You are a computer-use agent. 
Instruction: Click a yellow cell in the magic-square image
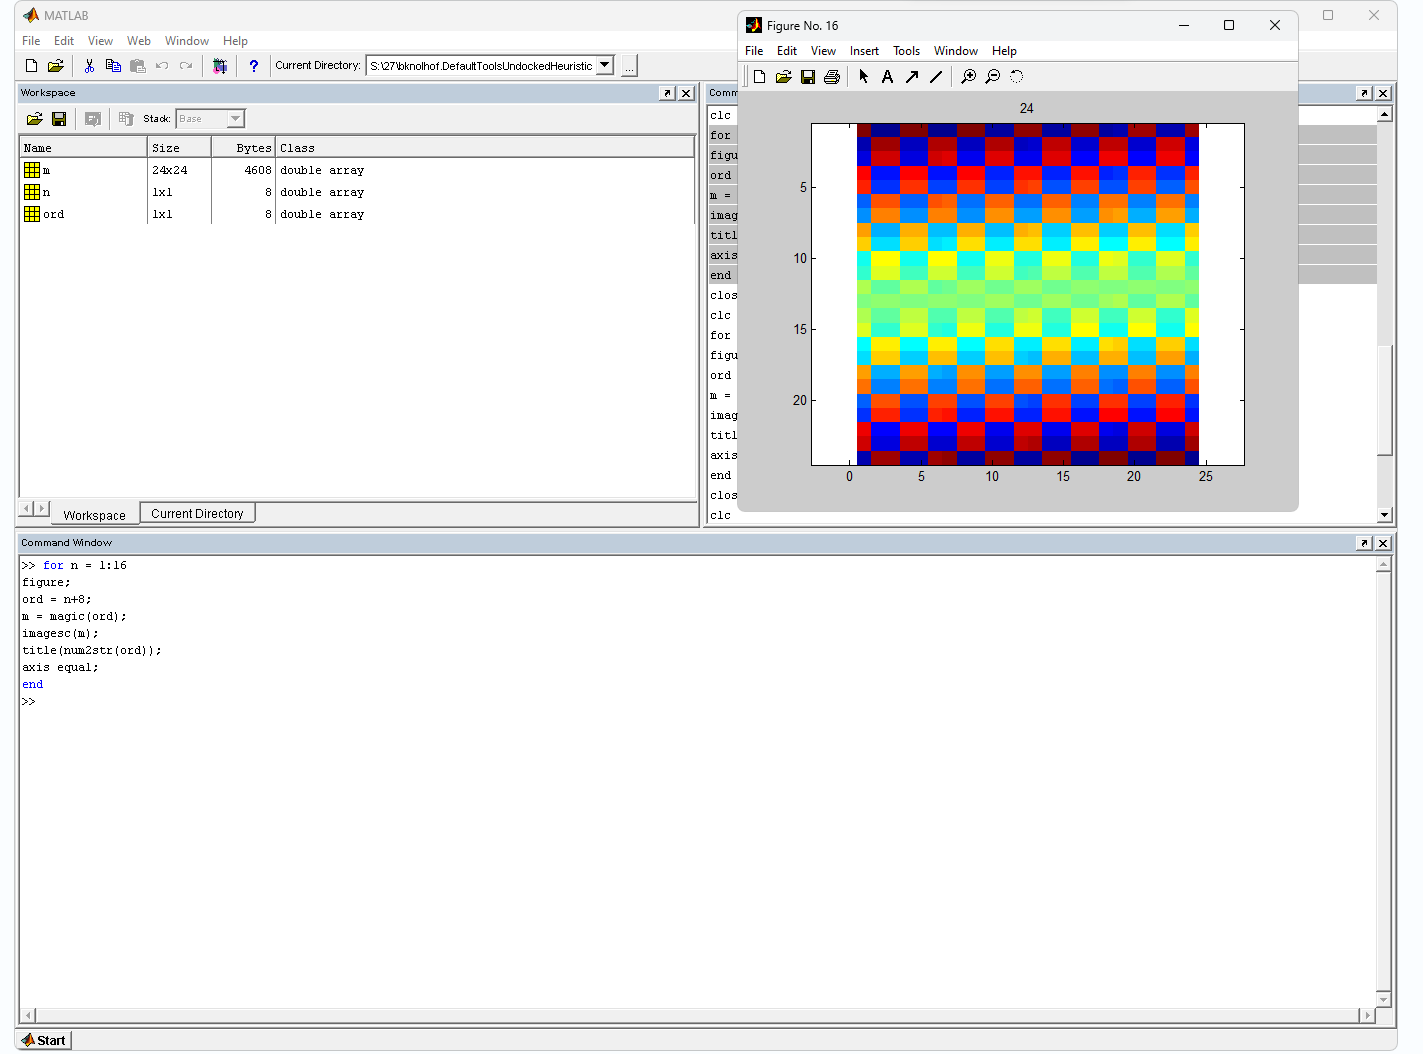pyautogui.click(x=885, y=265)
